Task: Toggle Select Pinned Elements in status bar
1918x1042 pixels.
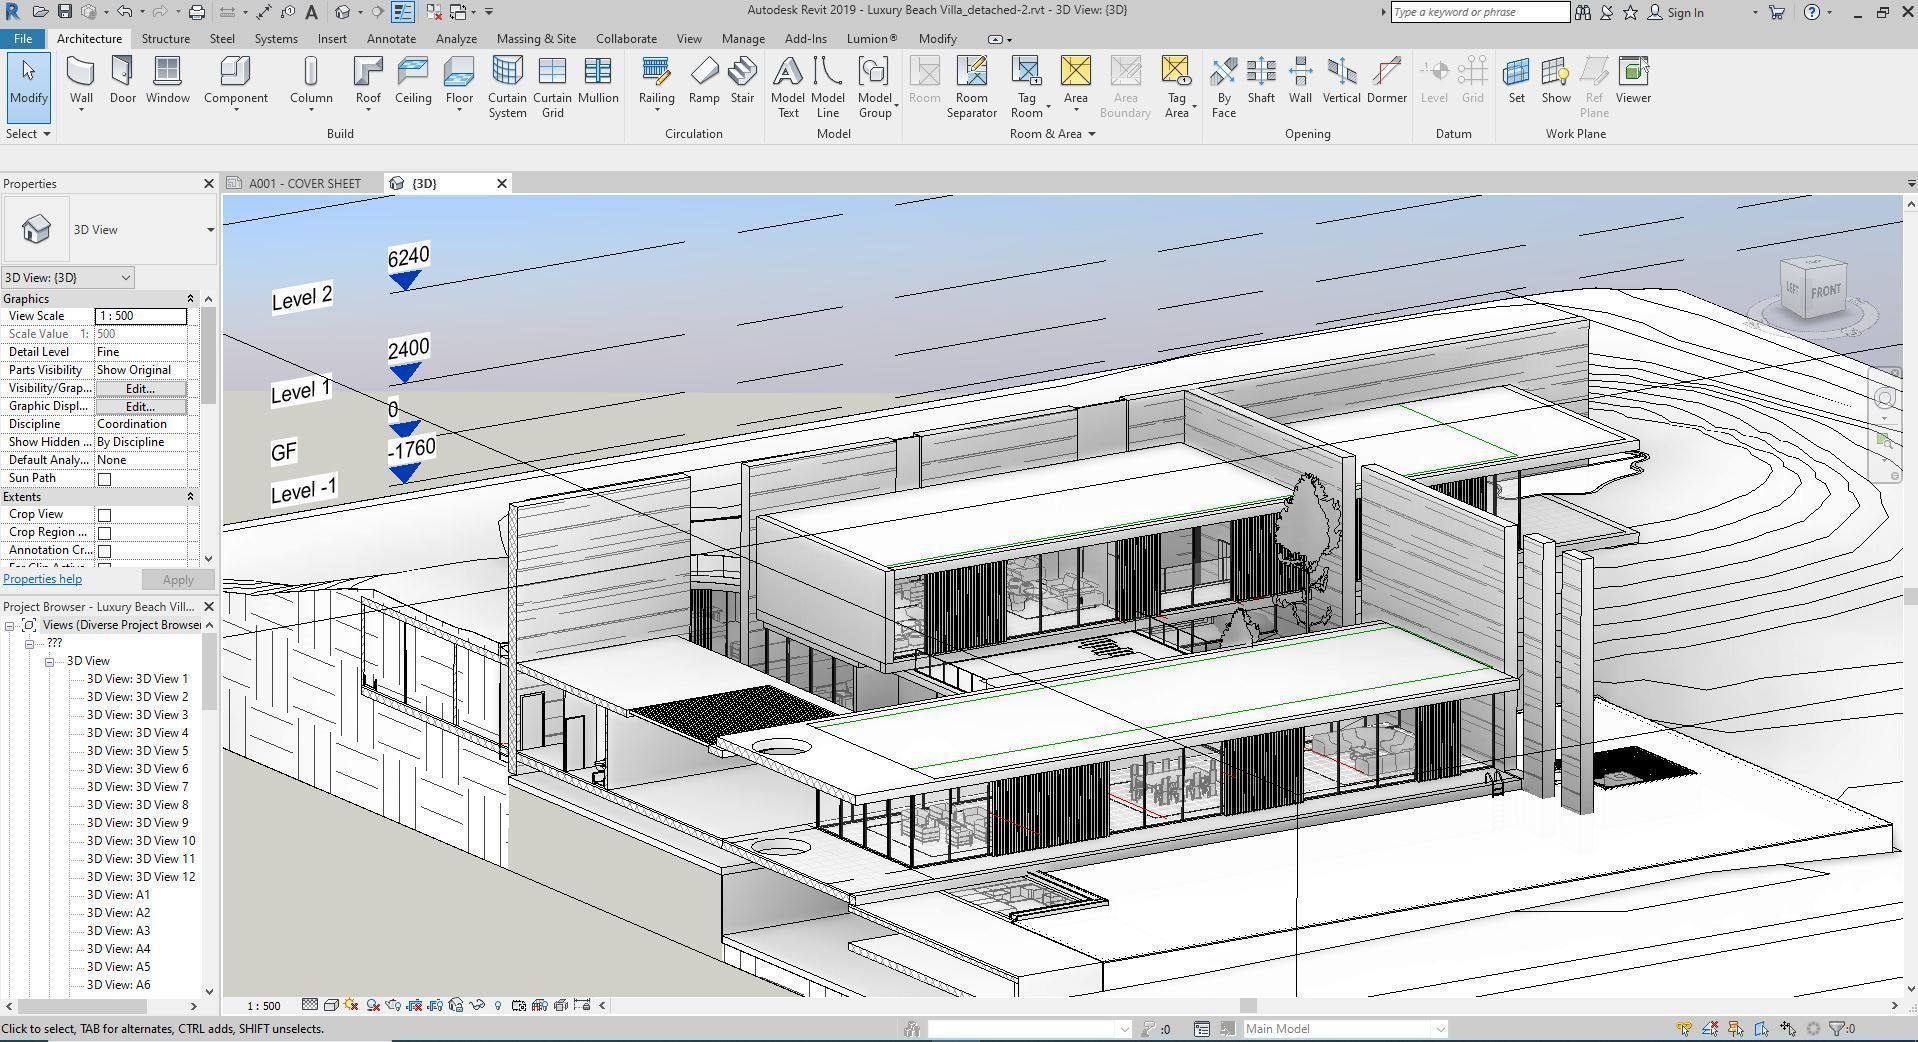Action: (x=1735, y=1028)
